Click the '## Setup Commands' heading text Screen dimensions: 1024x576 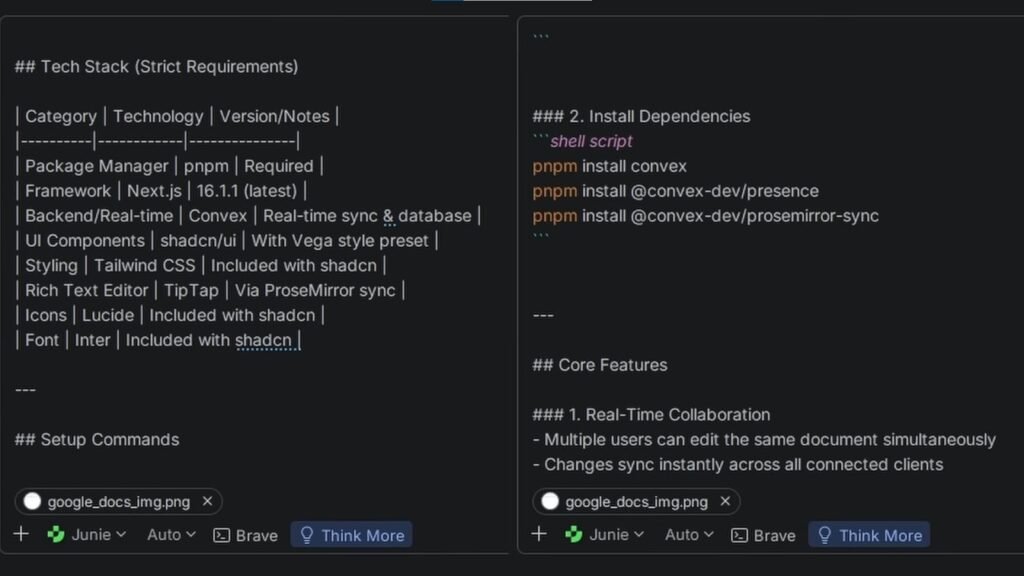pyautogui.click(x=97, y=440)
